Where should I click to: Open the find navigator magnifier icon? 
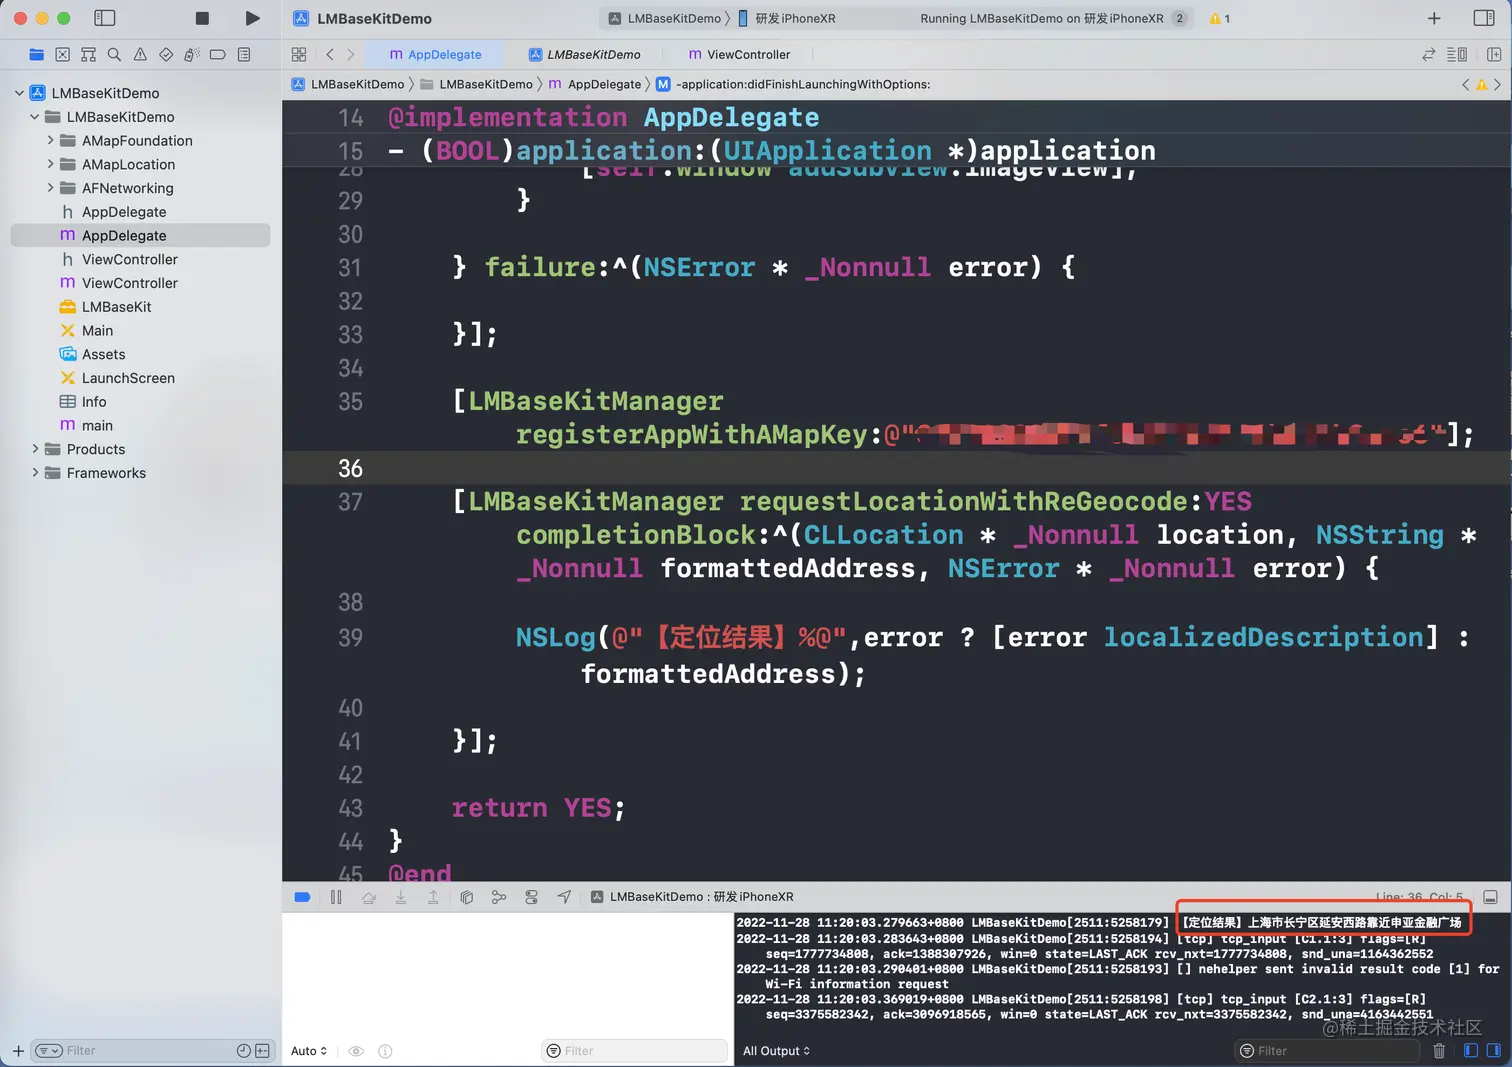tap(114, 55)
